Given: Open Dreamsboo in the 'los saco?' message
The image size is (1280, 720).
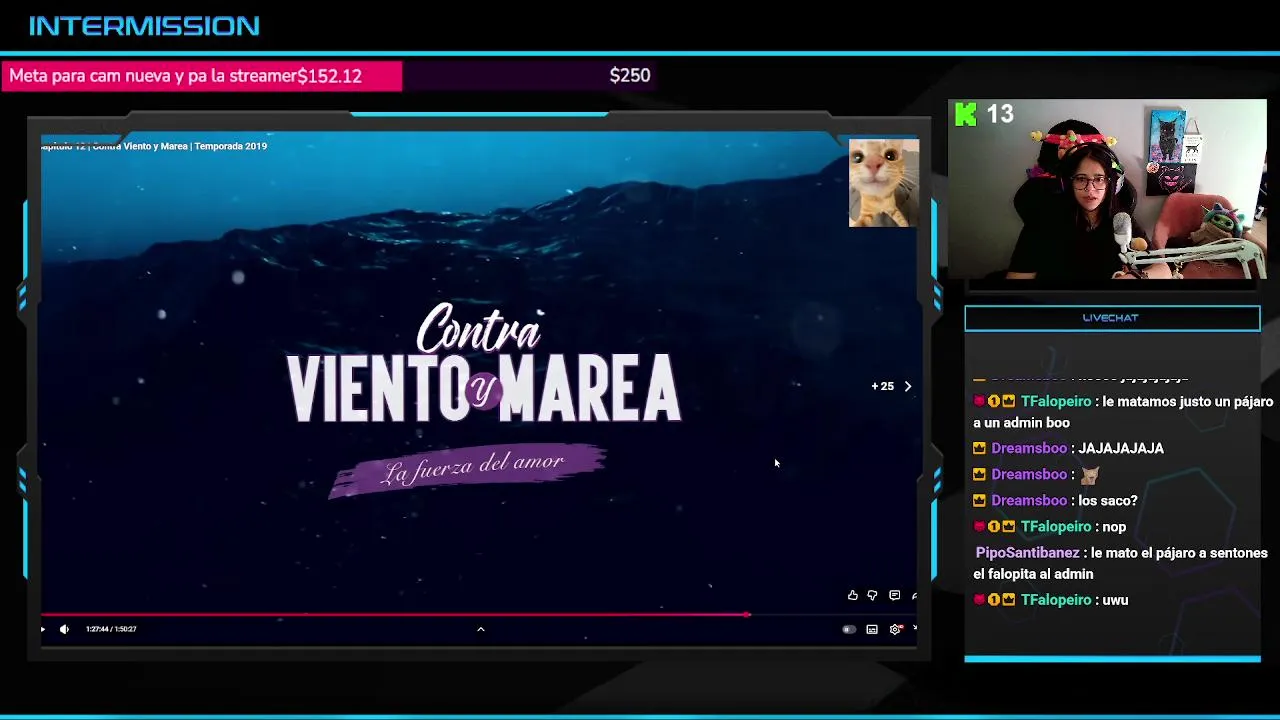Looking at the screenshot, I should 1029,500.
